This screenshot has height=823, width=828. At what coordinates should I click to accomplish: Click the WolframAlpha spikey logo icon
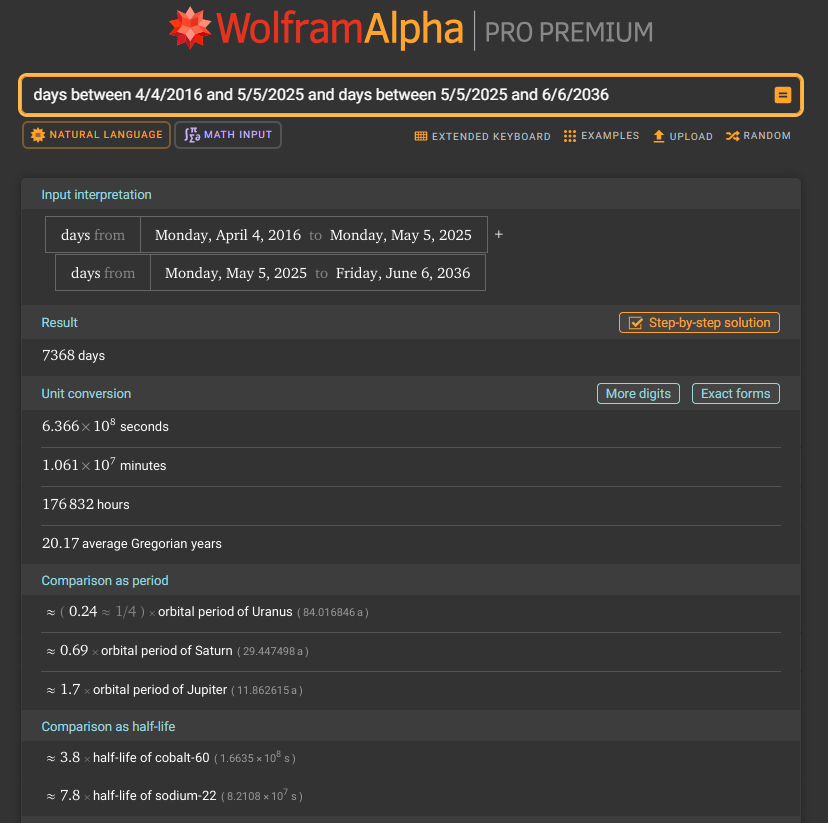pyautogui.click(x=190, y=28)
